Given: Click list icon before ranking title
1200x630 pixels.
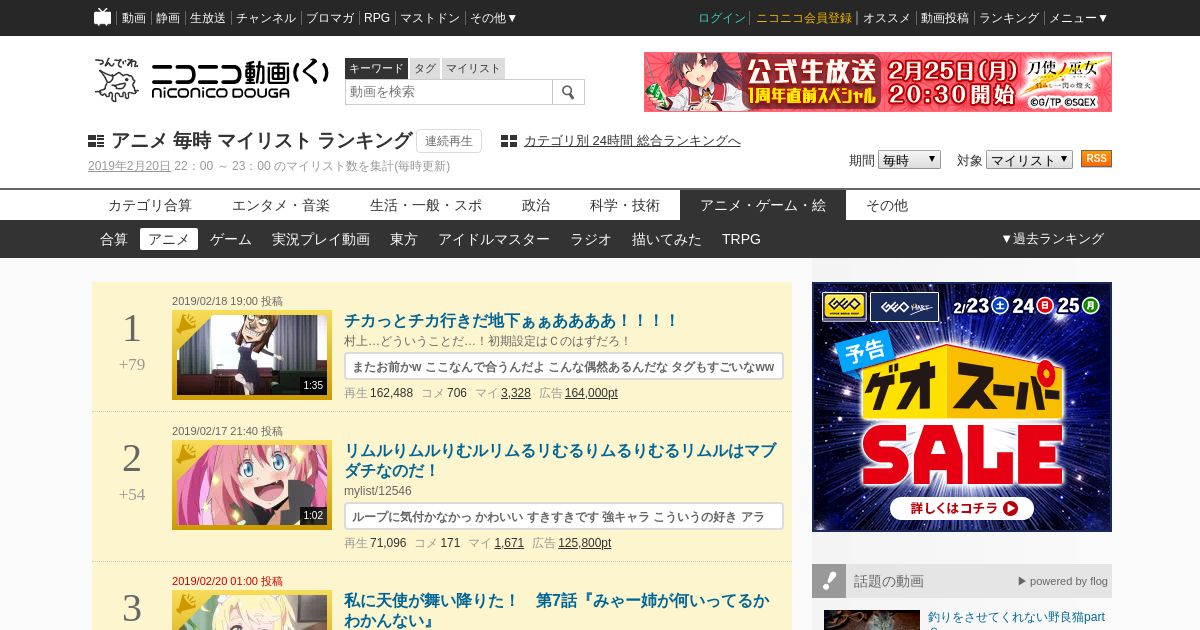Looking at the screenshot, I should [x=96, y=141].
